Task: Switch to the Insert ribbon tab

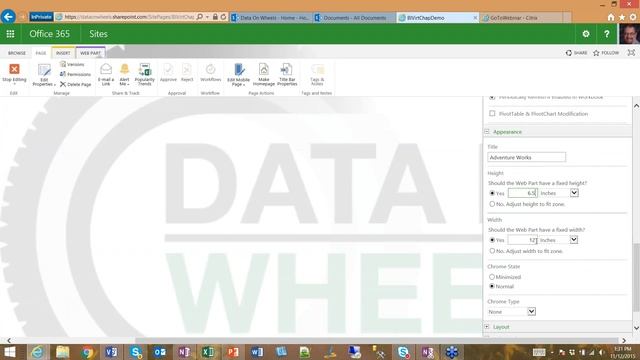Action: point(63,53)
